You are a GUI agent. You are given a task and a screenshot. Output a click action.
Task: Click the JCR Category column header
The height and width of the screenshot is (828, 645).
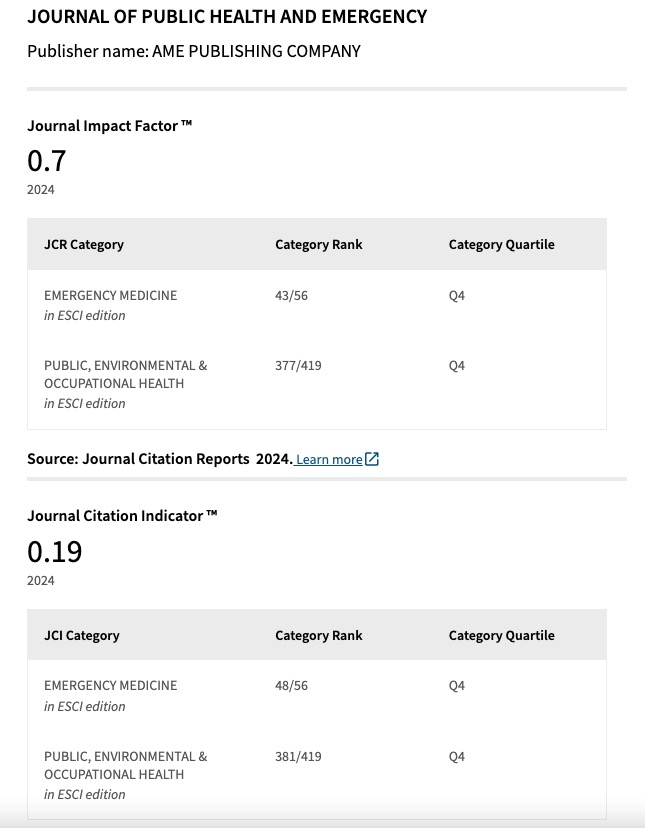pos(84,244)
